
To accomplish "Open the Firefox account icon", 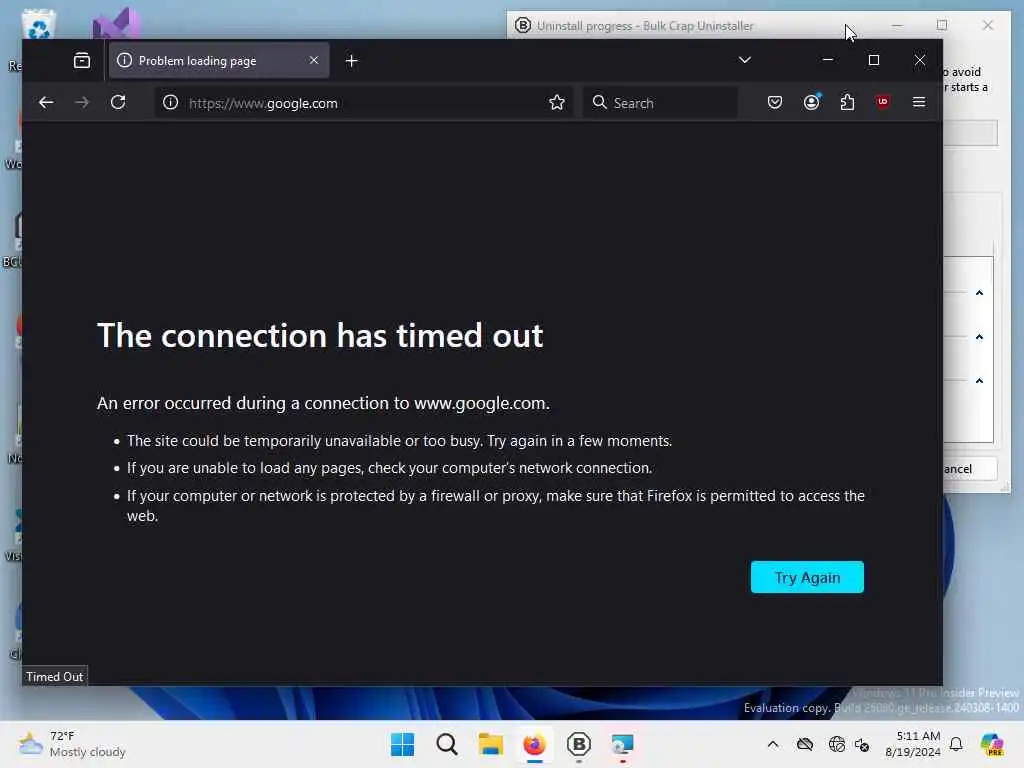I will pyautogui.click(x=812, y=103).
